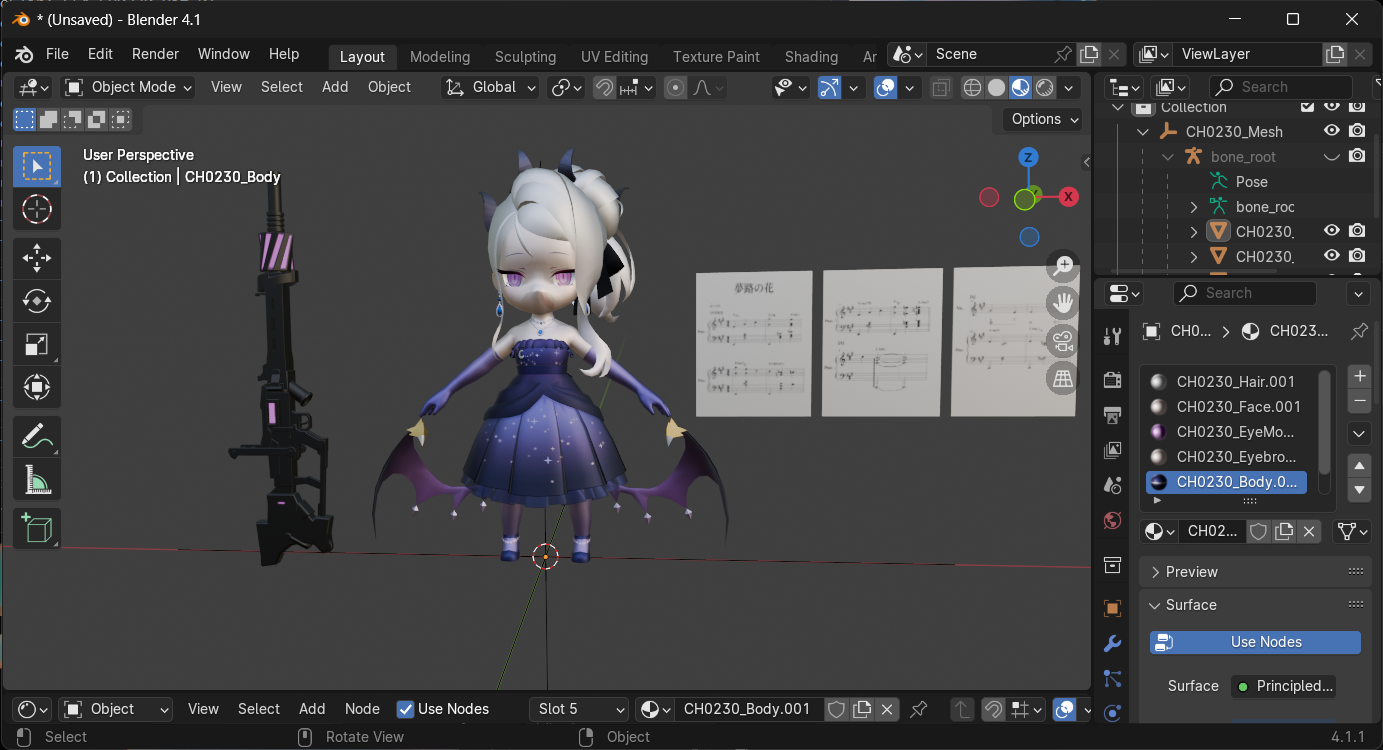Image resolution: width=1383 pixels, height=750 pixels.
Task: Click the blue Z axis gizmo
Action: (1028, 157)
